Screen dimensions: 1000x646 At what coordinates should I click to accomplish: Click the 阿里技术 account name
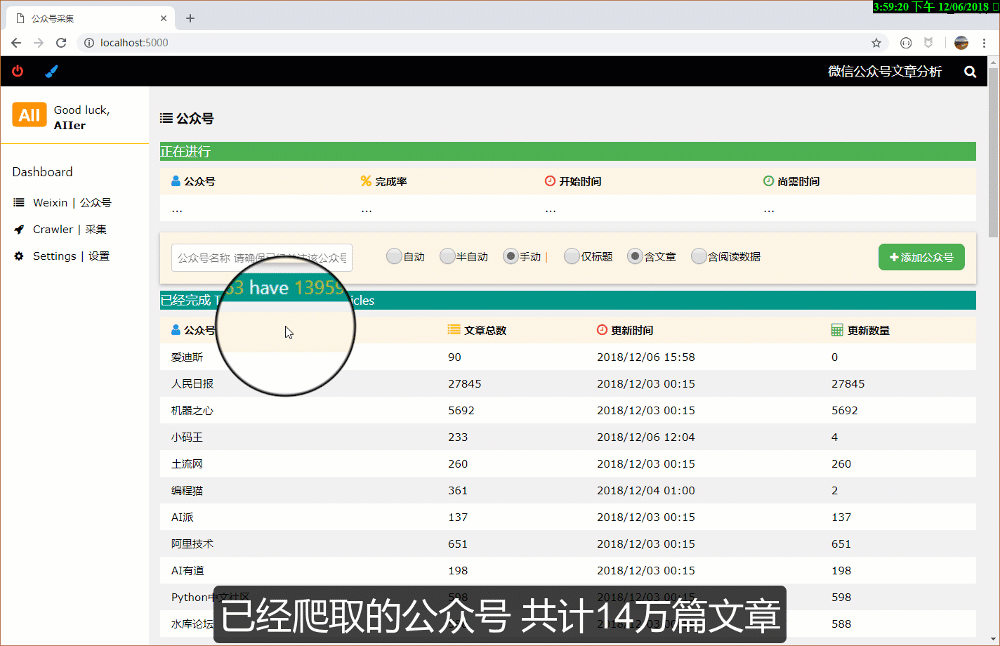pyautogui.click(x=192, y=544)
